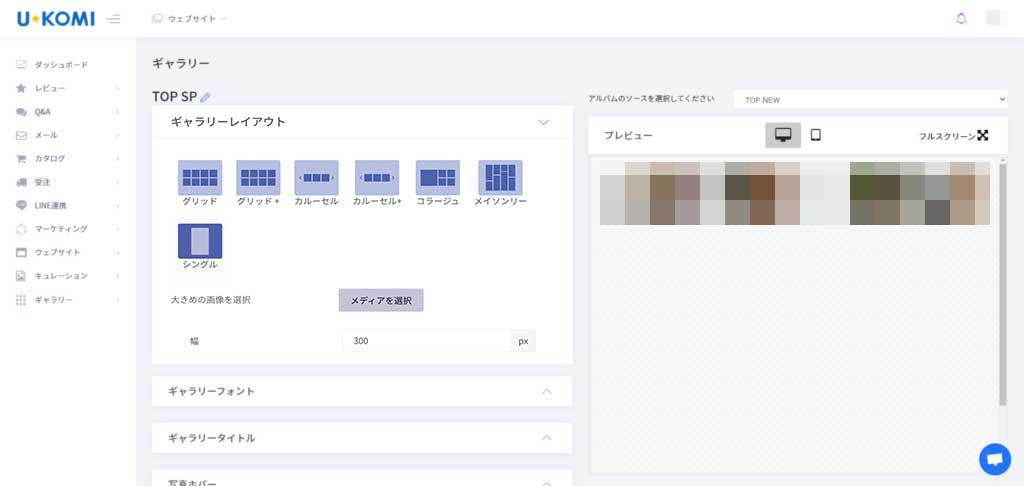Select the シングル layout

click(x=200, y=246)
